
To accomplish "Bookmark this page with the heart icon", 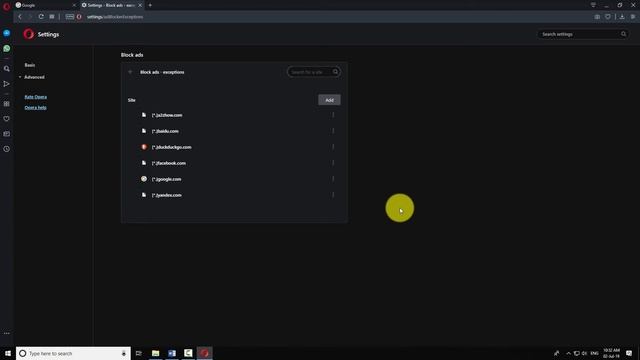I will pos(608,17).
